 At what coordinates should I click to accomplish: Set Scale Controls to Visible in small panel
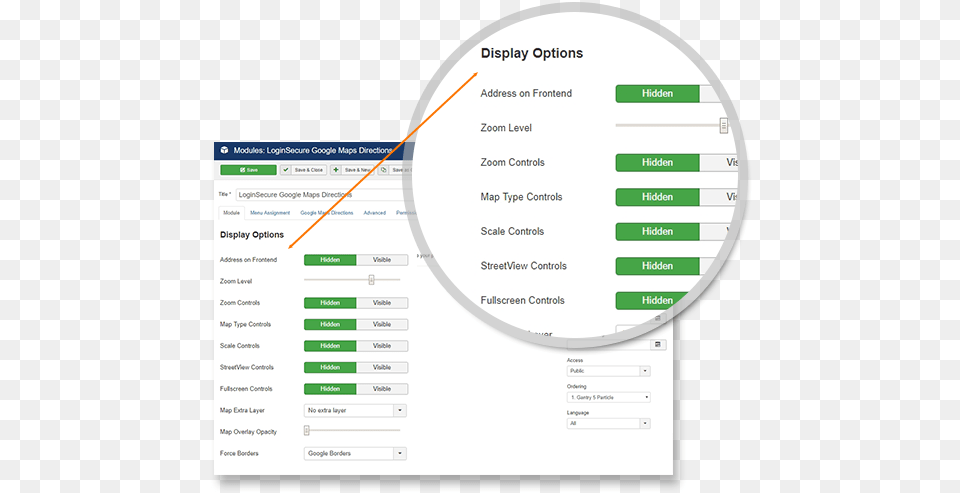(x=382, y=346)
